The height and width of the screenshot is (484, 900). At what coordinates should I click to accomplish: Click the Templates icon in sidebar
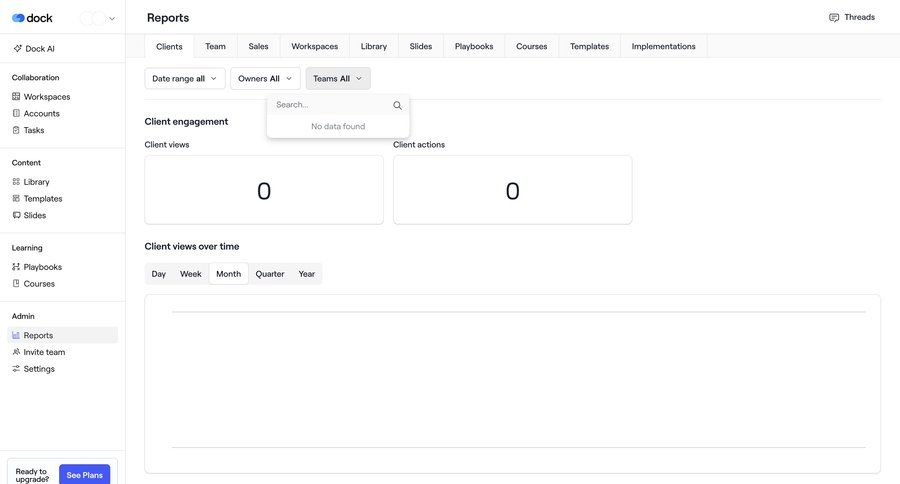pyautogui.click(x=16, y=198)
